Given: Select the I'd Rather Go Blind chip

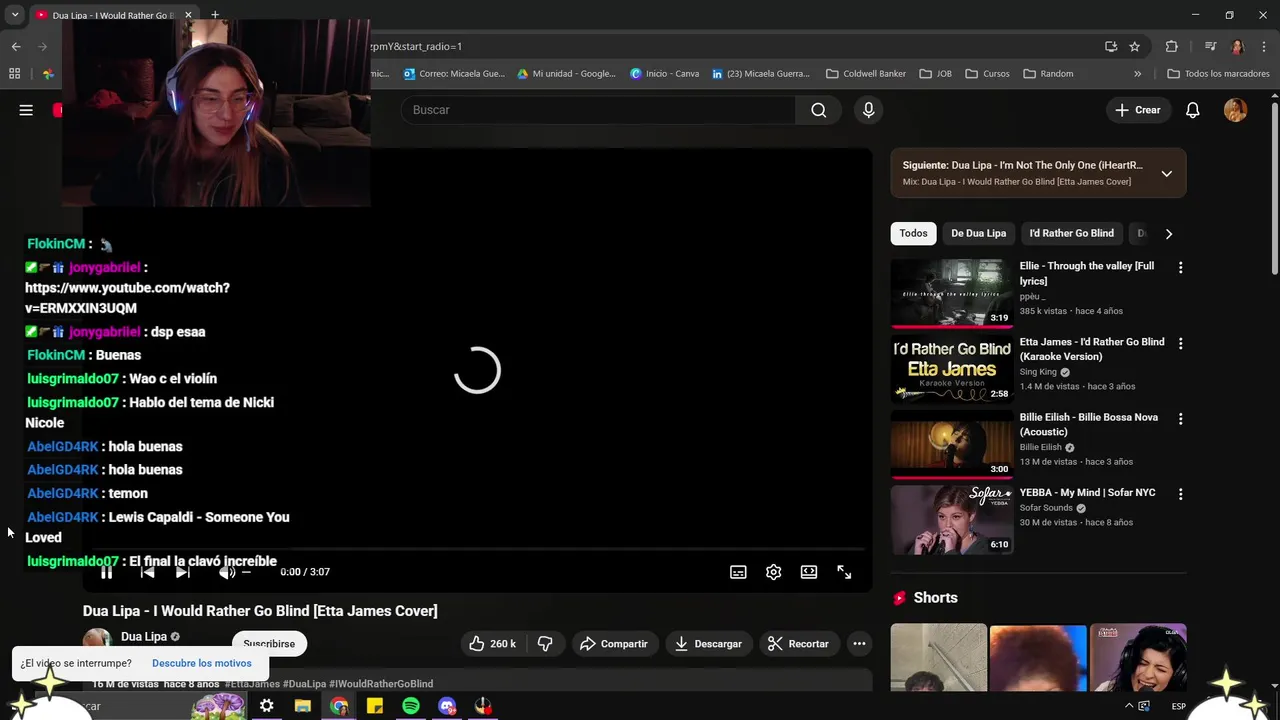Looking at the screenshot, I should coord(1071,233).
